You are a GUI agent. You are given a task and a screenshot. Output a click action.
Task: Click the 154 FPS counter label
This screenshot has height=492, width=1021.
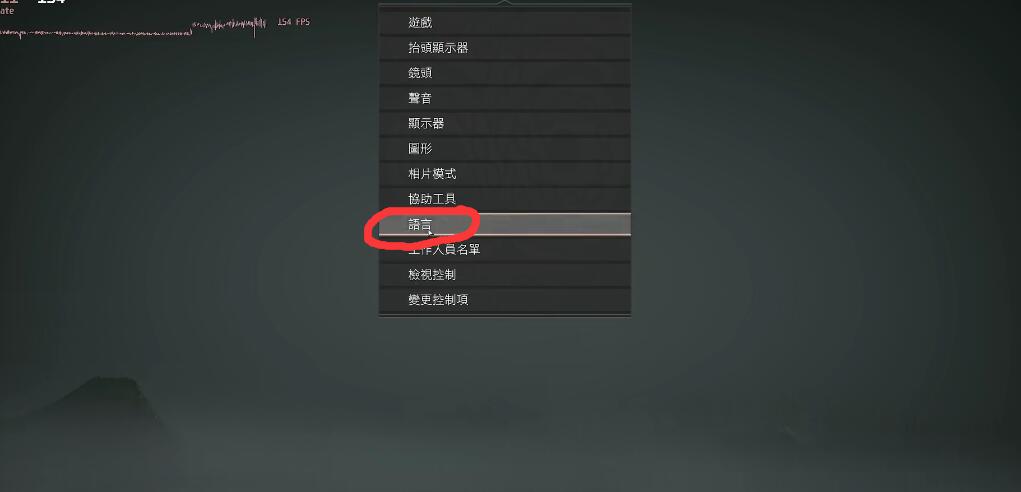point(294,22)
